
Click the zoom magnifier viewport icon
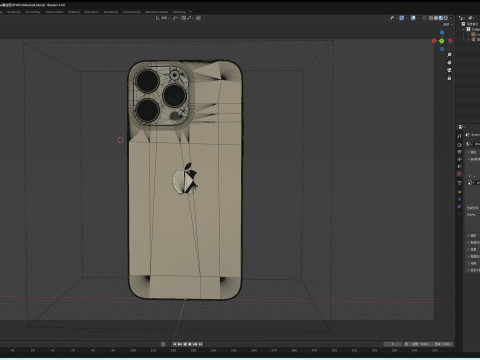click(449, 55)
